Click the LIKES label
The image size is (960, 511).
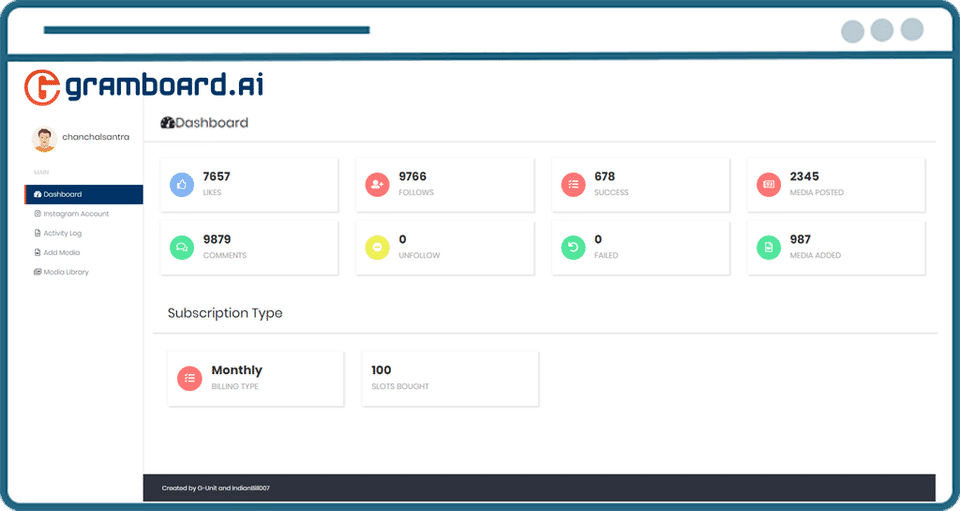212,193
